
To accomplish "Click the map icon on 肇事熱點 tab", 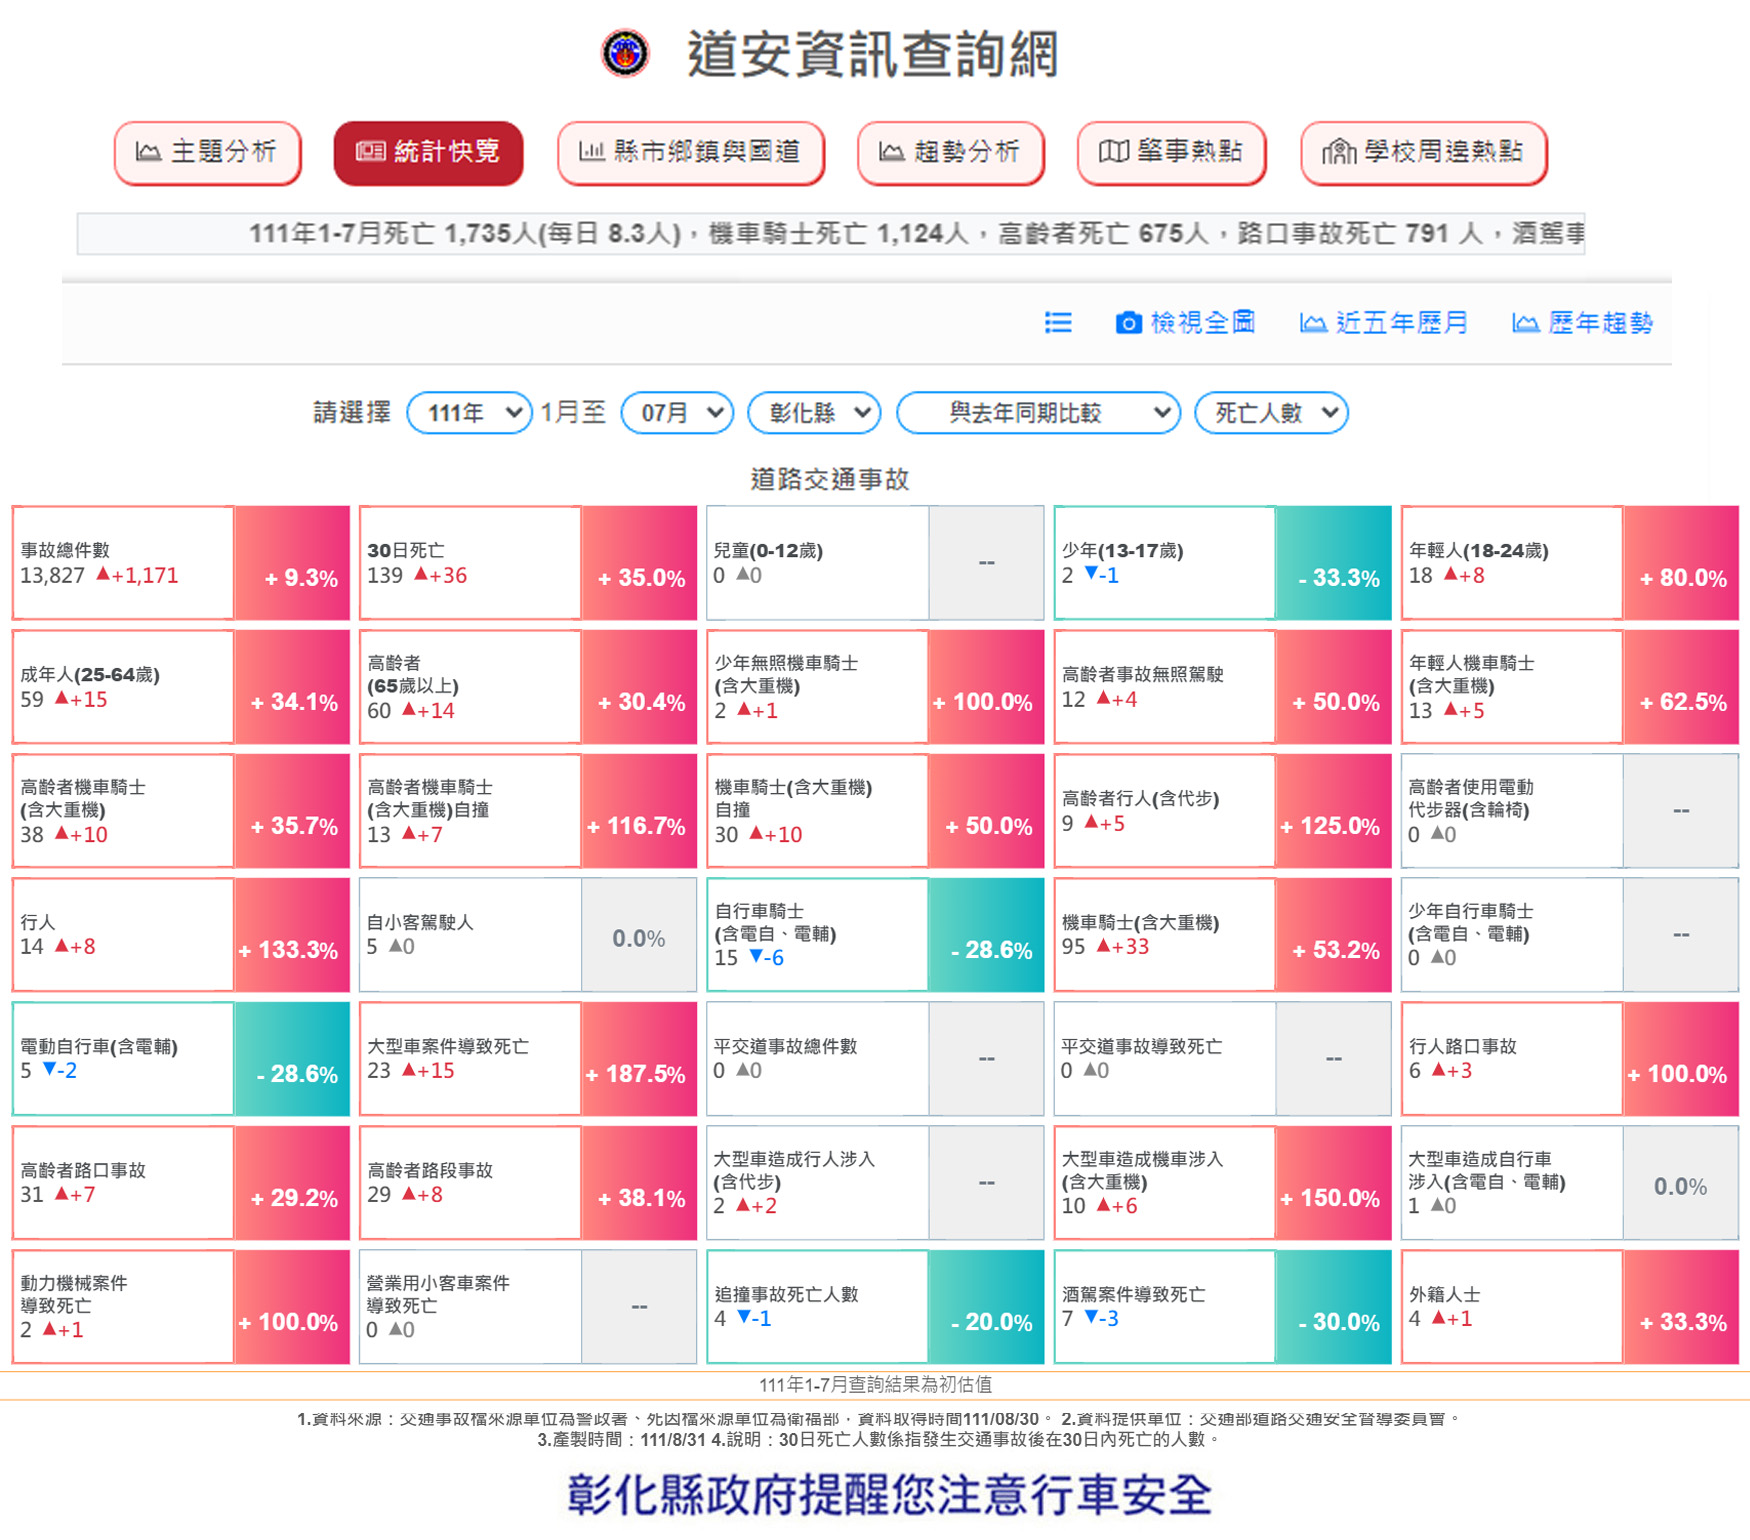I will click(x=1114, y=152).
